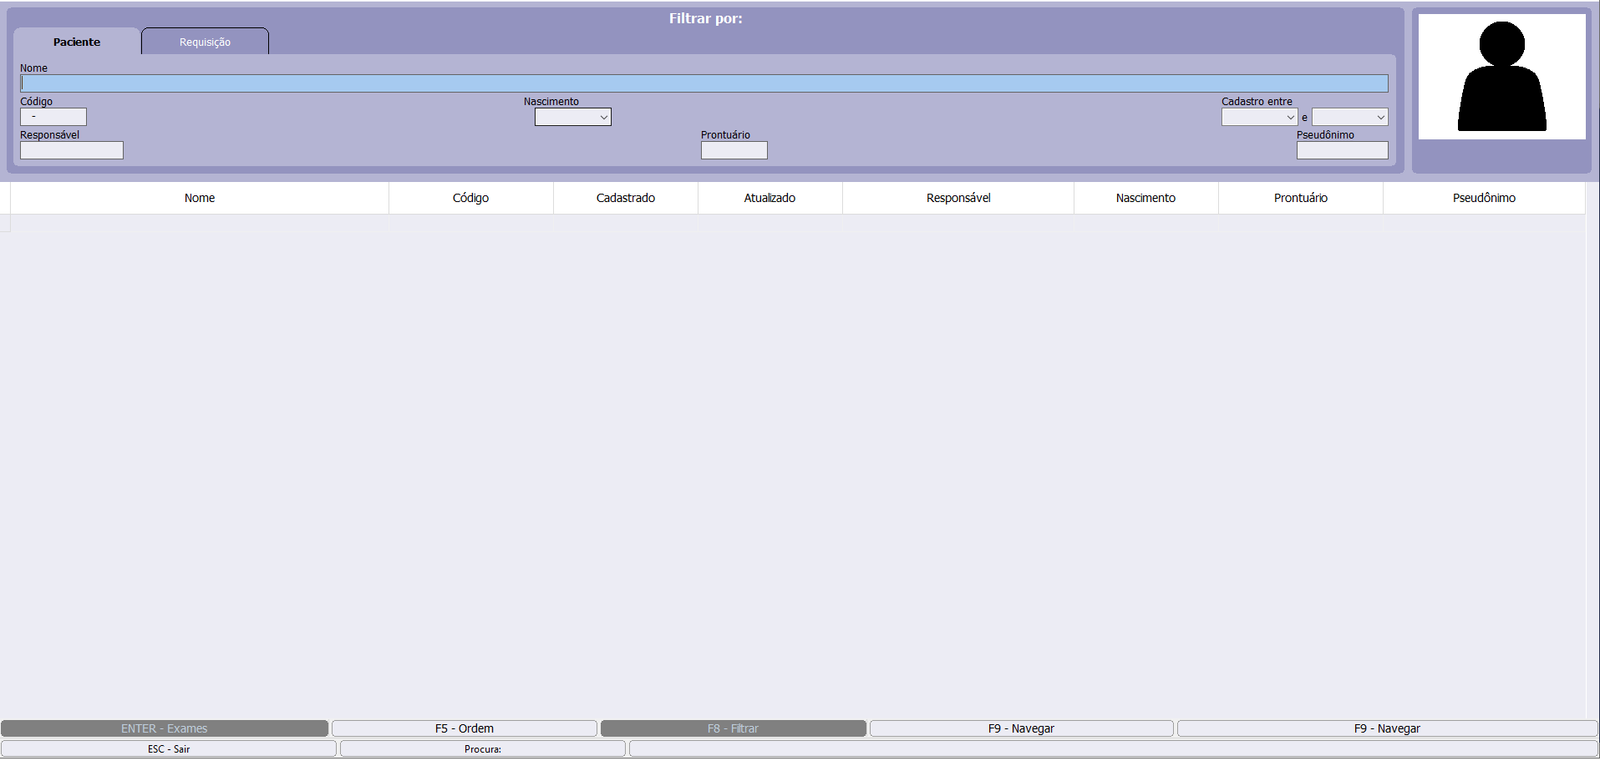1600x760 pixels.
Task: Click into the Prontuário filter field
Action: 733,150
